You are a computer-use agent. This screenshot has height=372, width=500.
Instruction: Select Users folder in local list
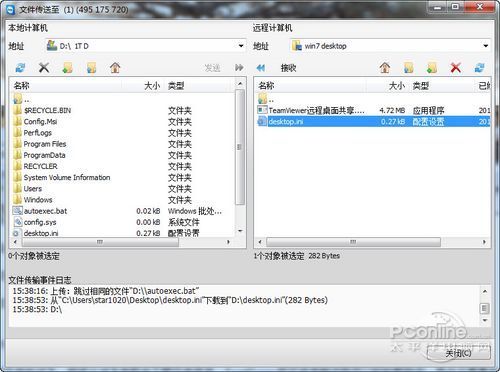28,189
